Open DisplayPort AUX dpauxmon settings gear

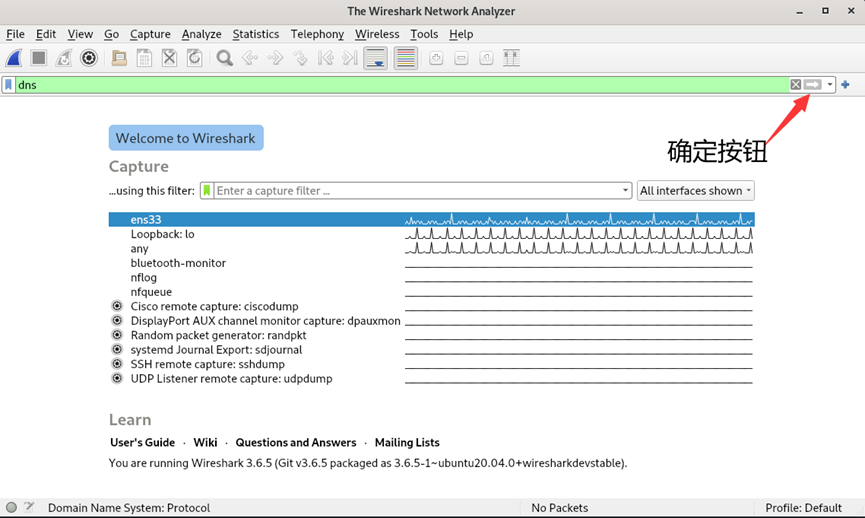(x=117, y=321)
